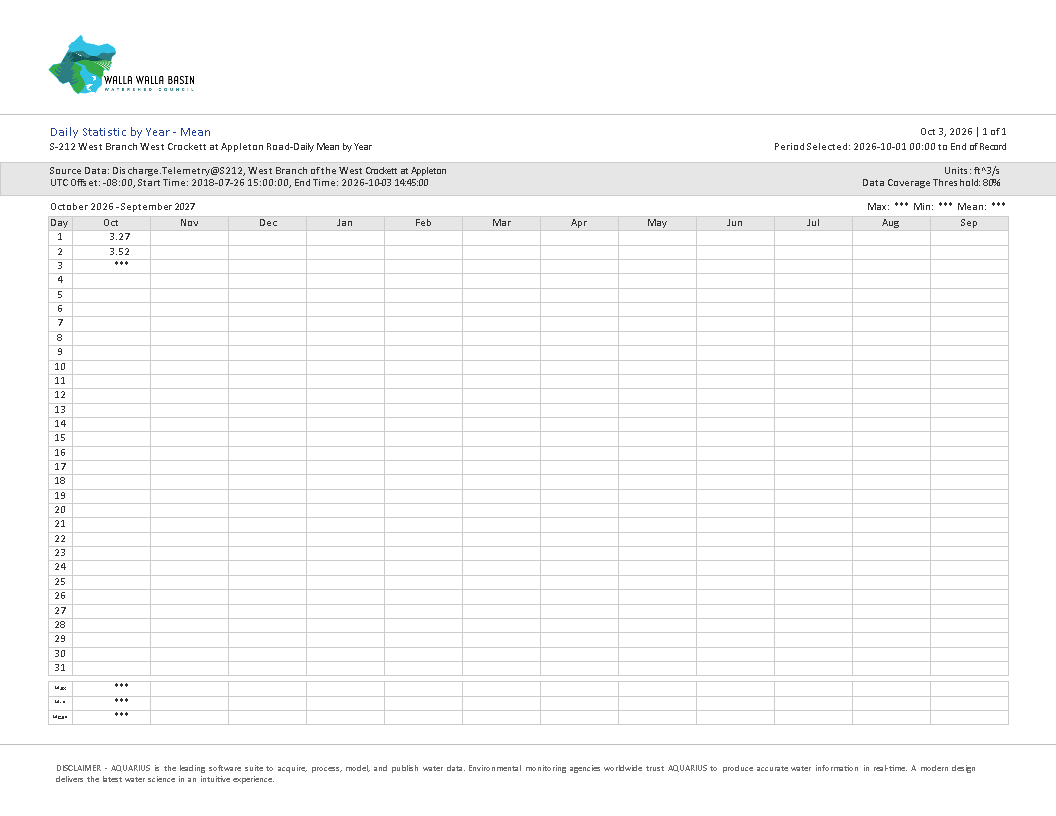The image size is (1056, 816).
Task: Click the AQUARIUS disclaimer text in the footer
Action: (515, 774)
